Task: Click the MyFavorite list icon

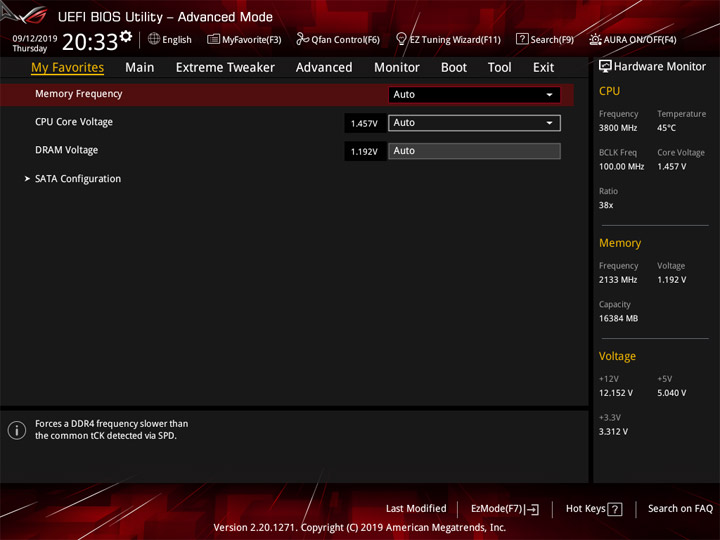Action: coord(213,39)
